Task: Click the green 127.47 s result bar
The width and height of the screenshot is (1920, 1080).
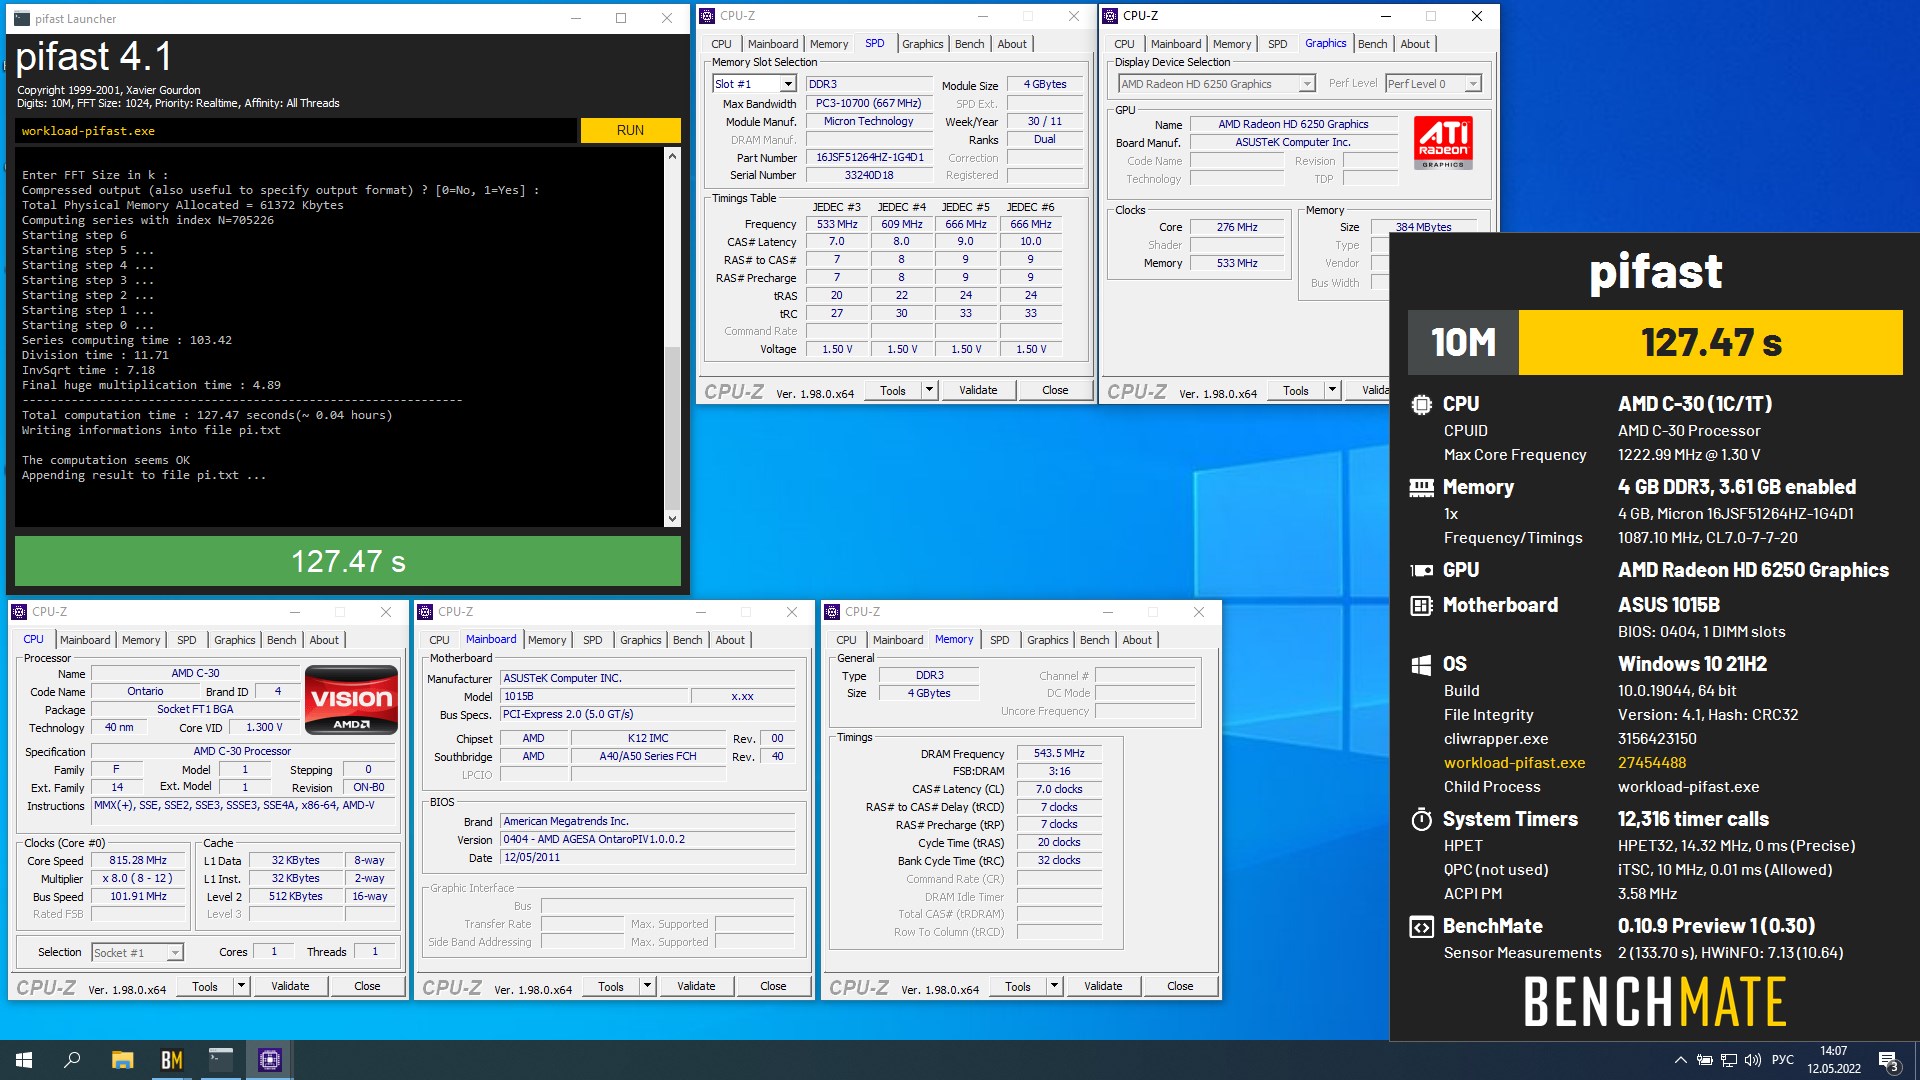Action: [x=348, y=561]
